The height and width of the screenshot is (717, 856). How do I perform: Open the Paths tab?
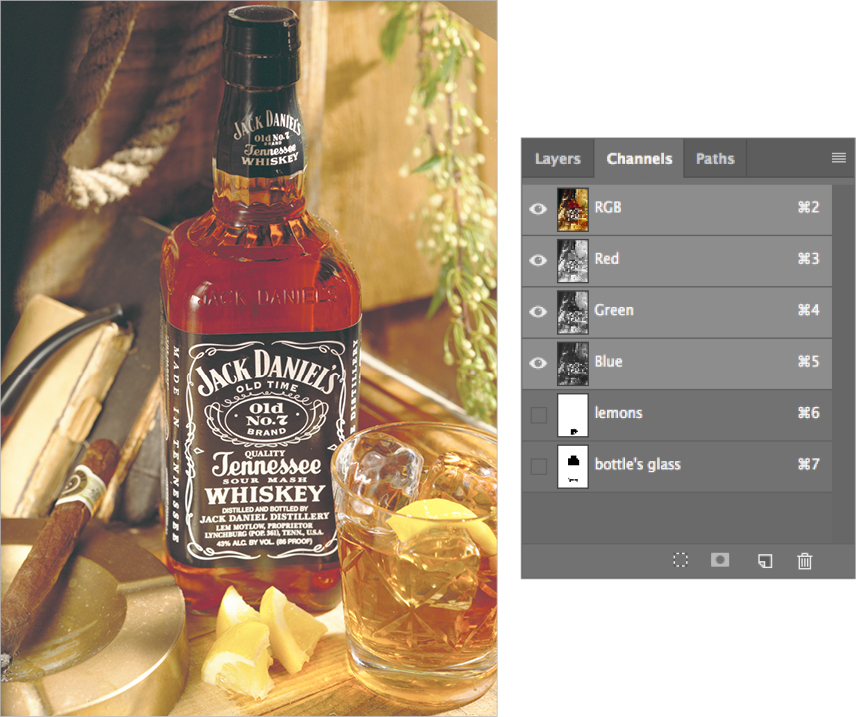coord(715,158)
